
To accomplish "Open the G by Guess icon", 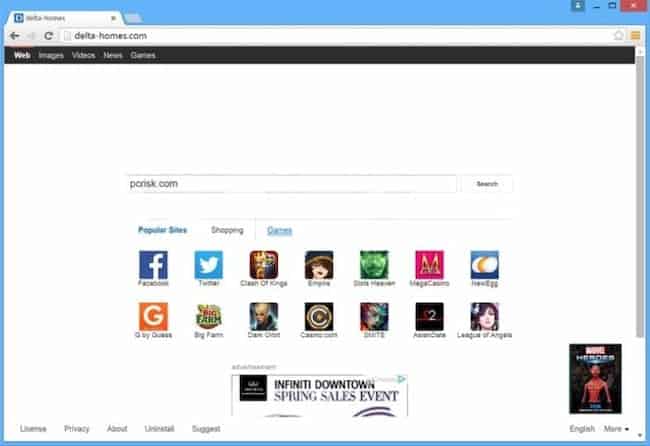I will click(x=153, y=317).
